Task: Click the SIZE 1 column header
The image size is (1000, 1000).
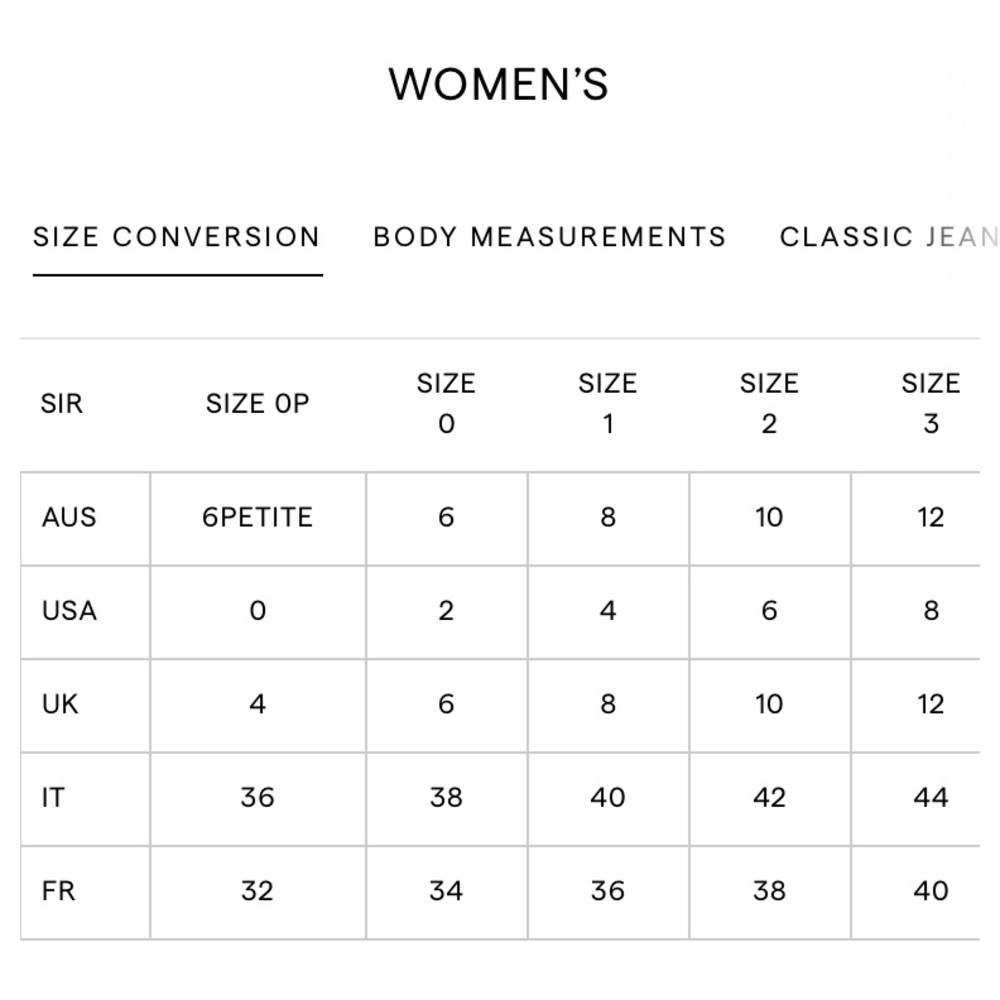Action: [608, 404]
